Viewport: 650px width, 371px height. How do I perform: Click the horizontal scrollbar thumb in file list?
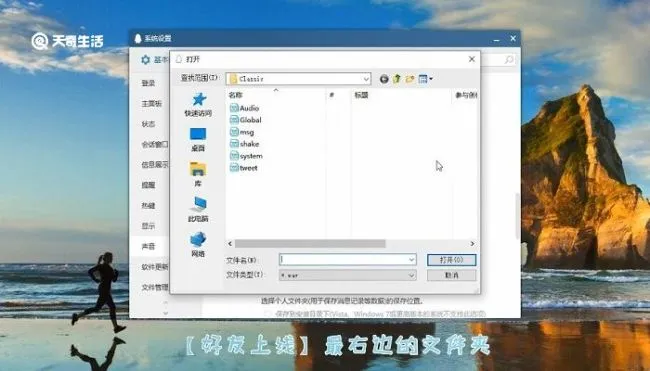(310, 244)
